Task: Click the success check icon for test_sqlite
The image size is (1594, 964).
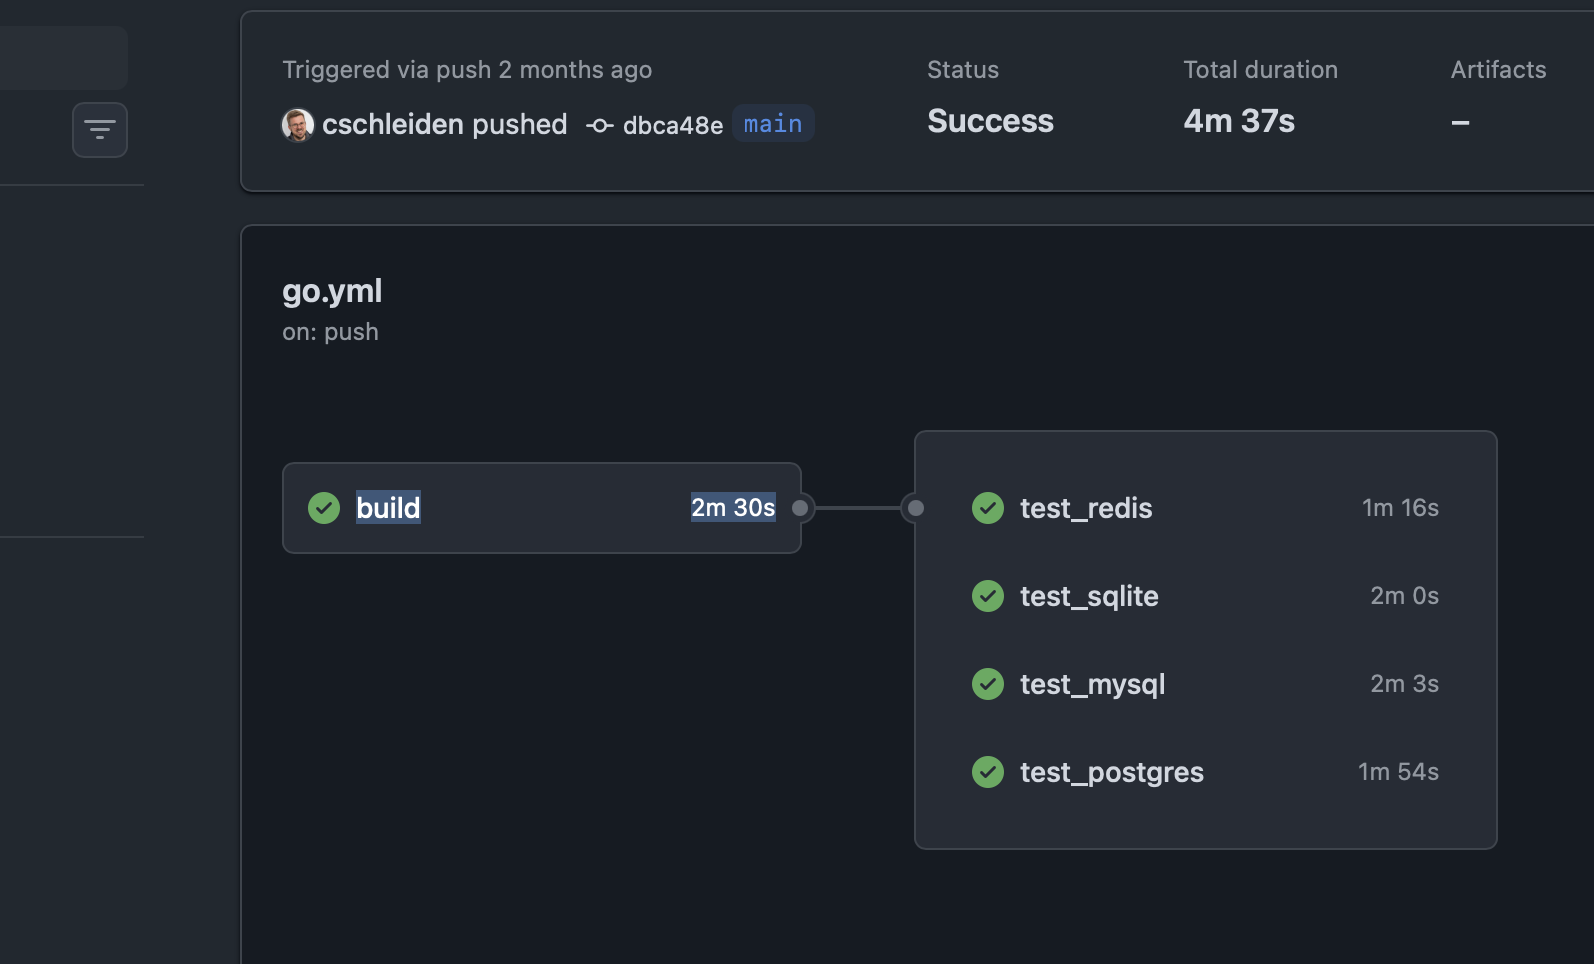Action: point(988,596)
